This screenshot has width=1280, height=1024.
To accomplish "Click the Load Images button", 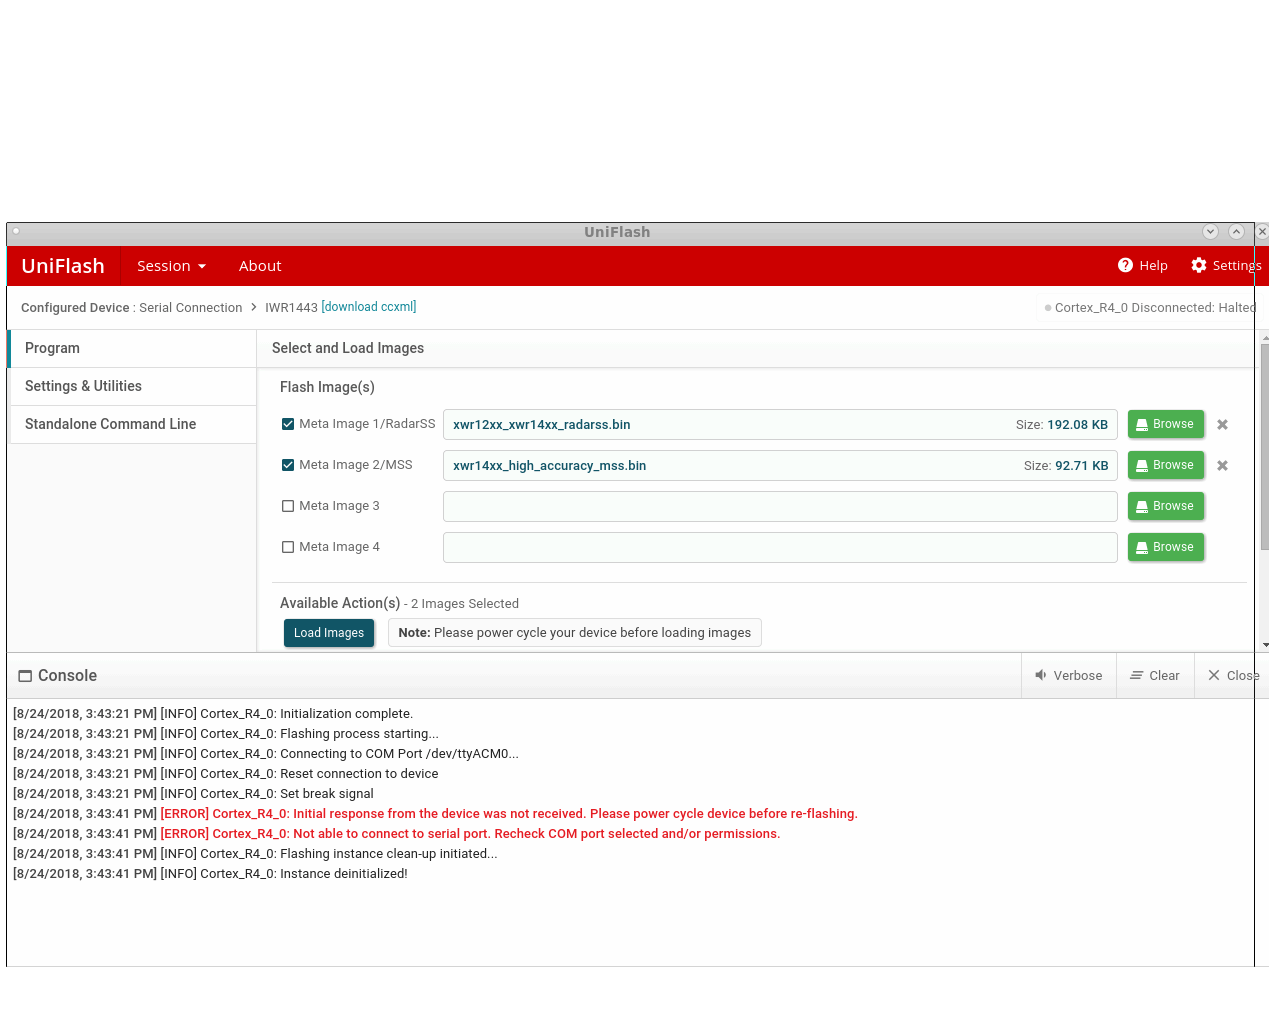I will coord(329,633).
